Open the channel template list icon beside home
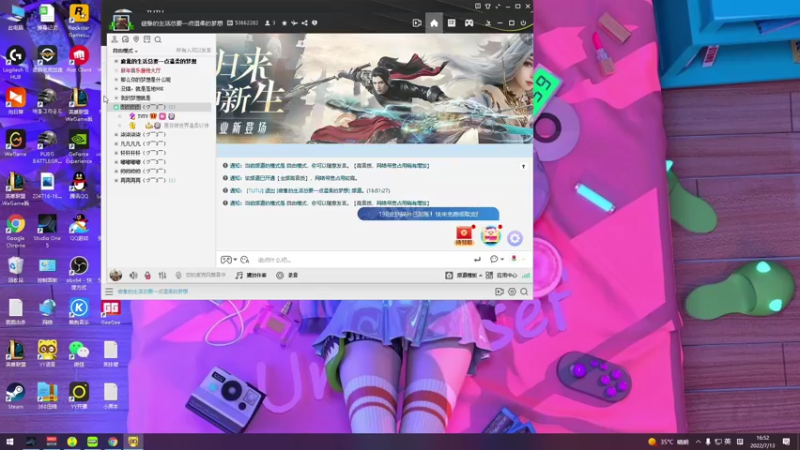 452,23
